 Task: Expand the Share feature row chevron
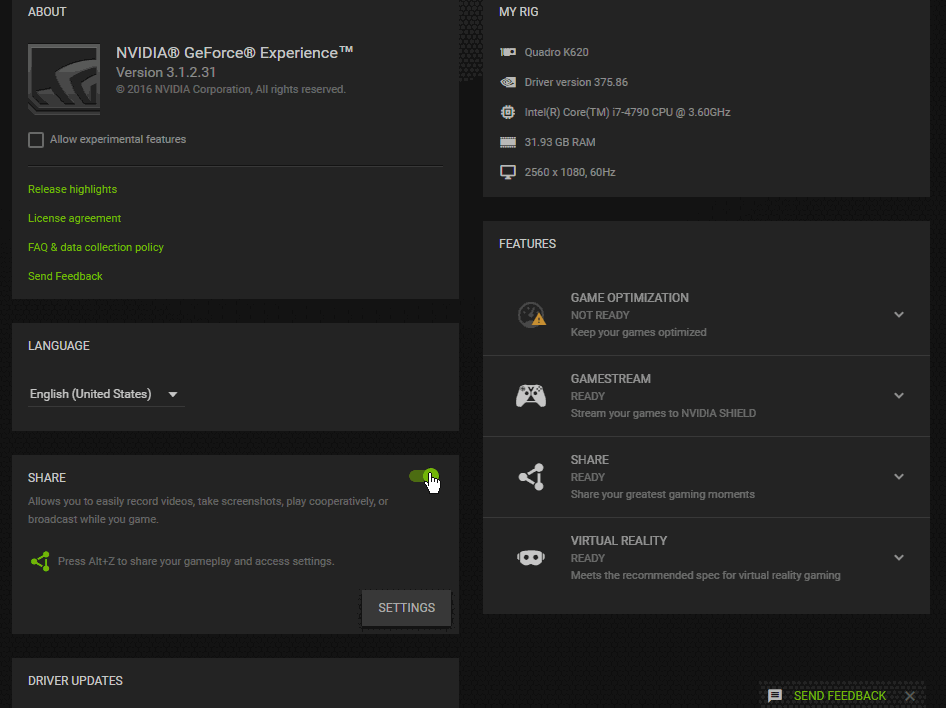(x=899, y=476)
